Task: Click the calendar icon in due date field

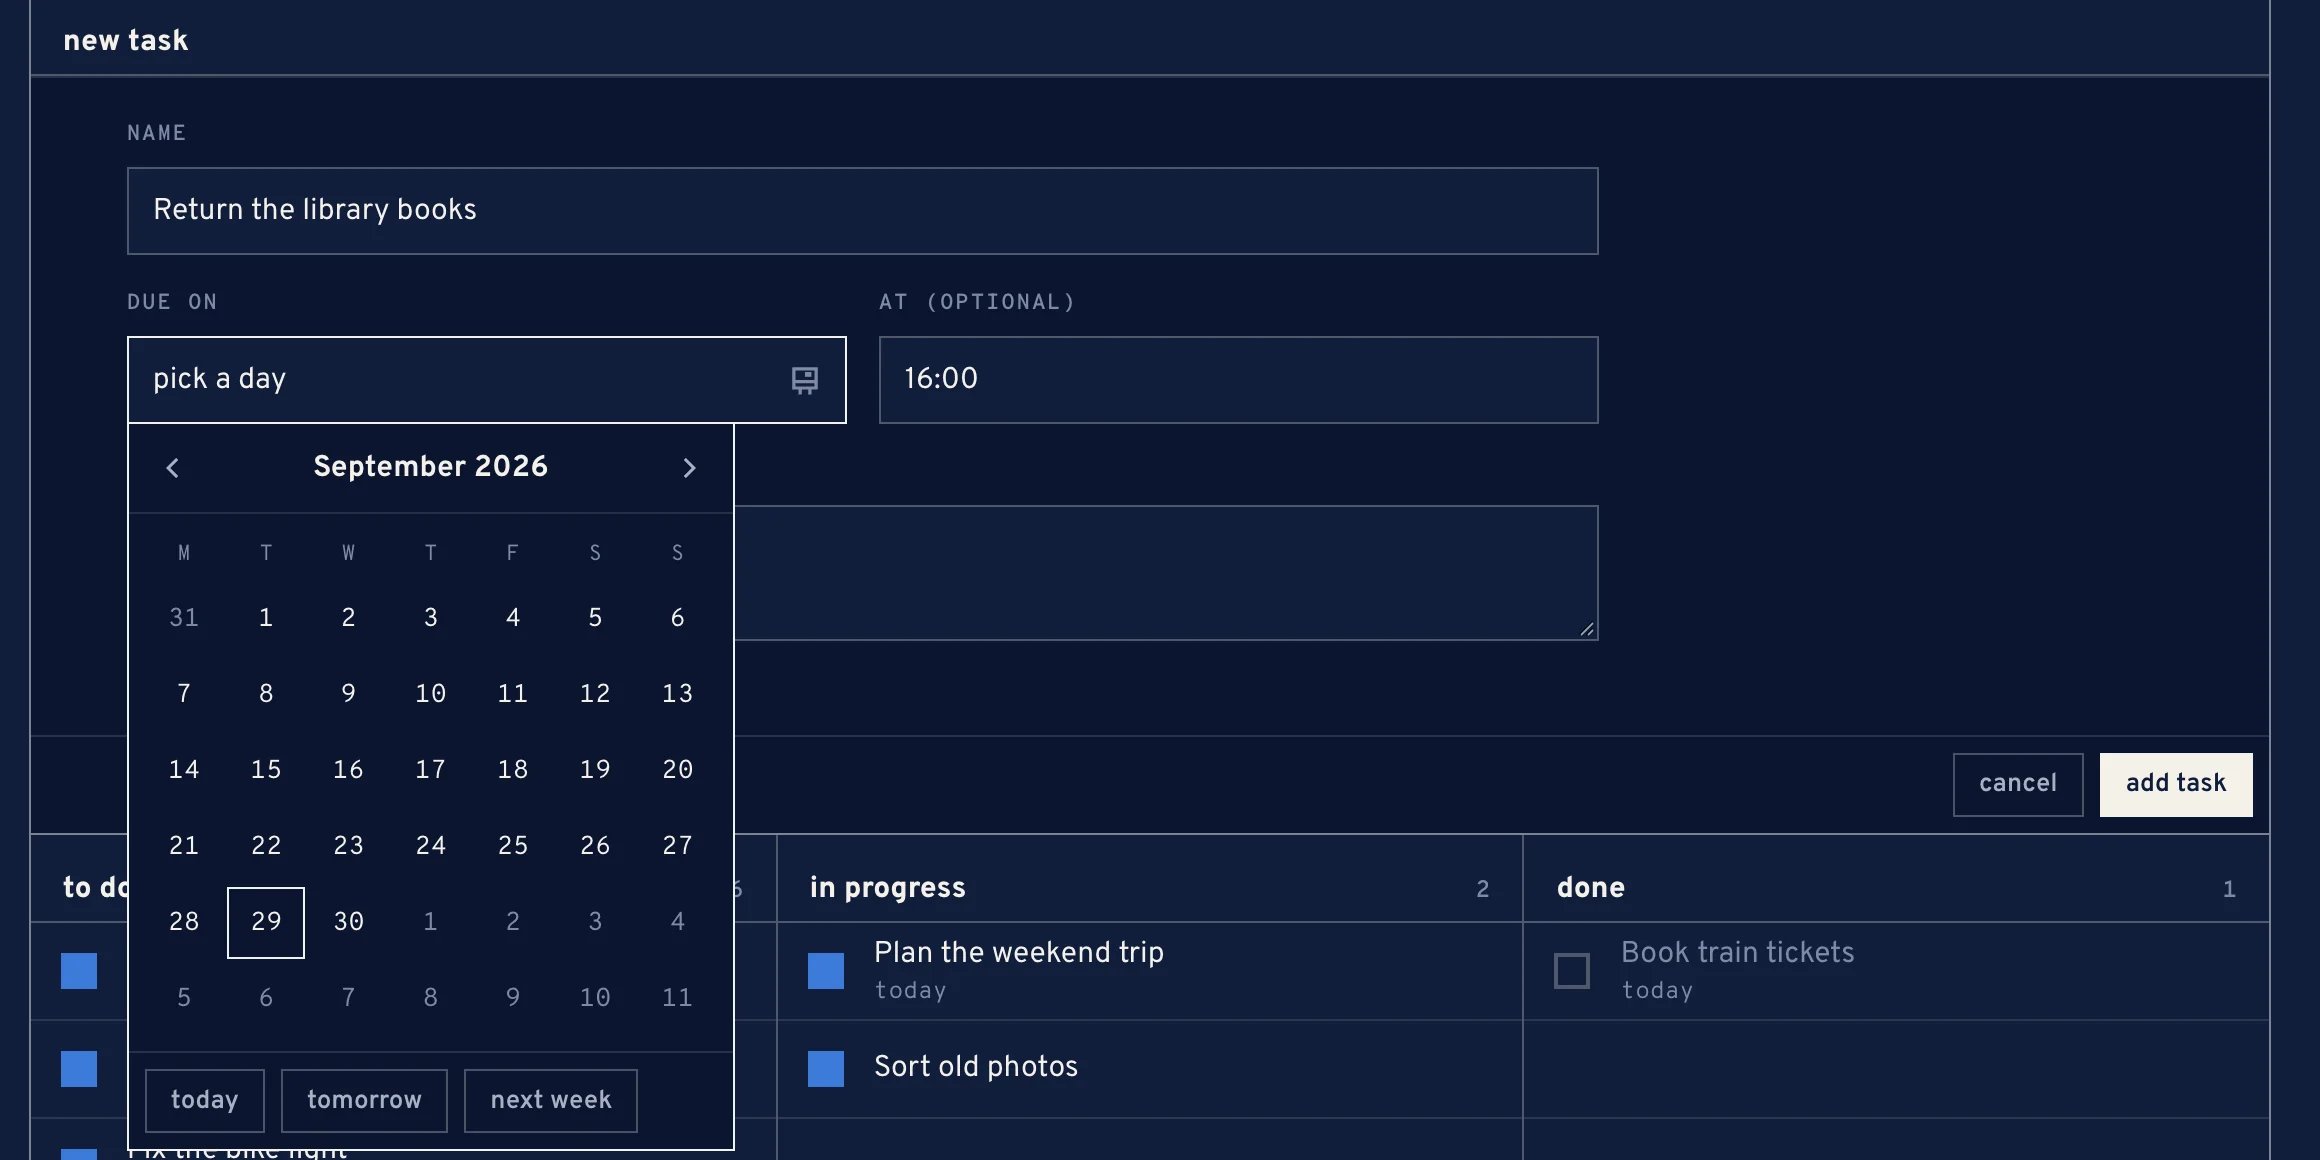Action: [804, 380]
